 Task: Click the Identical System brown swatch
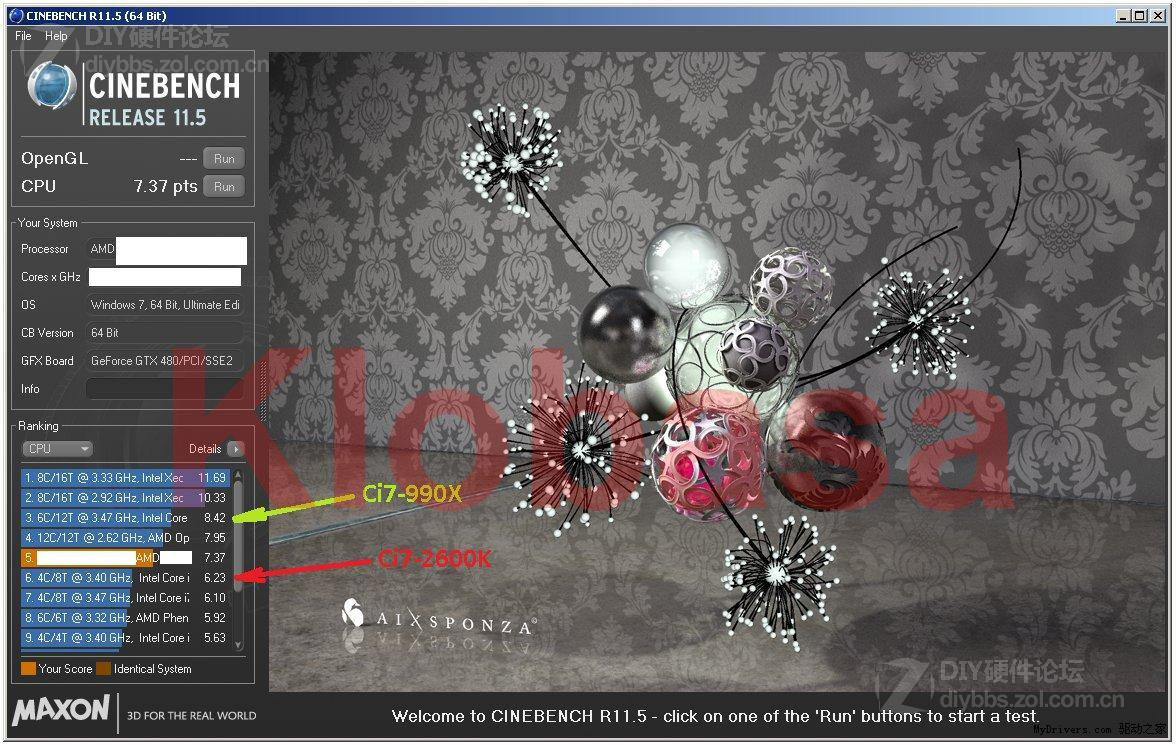pyautogui.click(x=104, y=668)
